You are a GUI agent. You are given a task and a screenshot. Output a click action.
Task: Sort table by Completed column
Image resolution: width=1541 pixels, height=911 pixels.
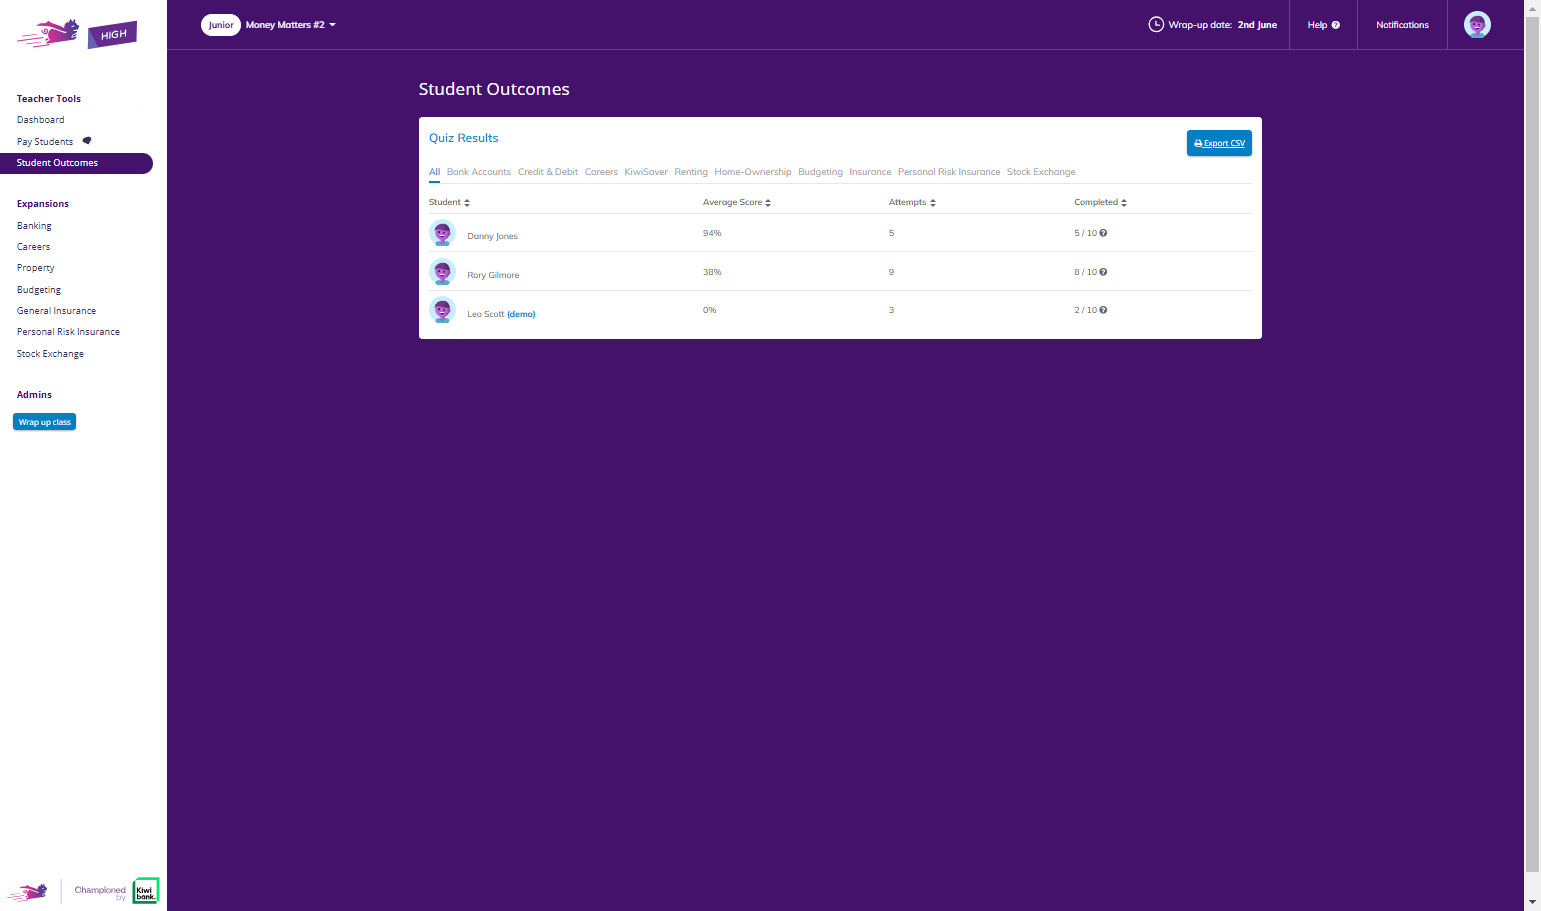pos(1100,202)
